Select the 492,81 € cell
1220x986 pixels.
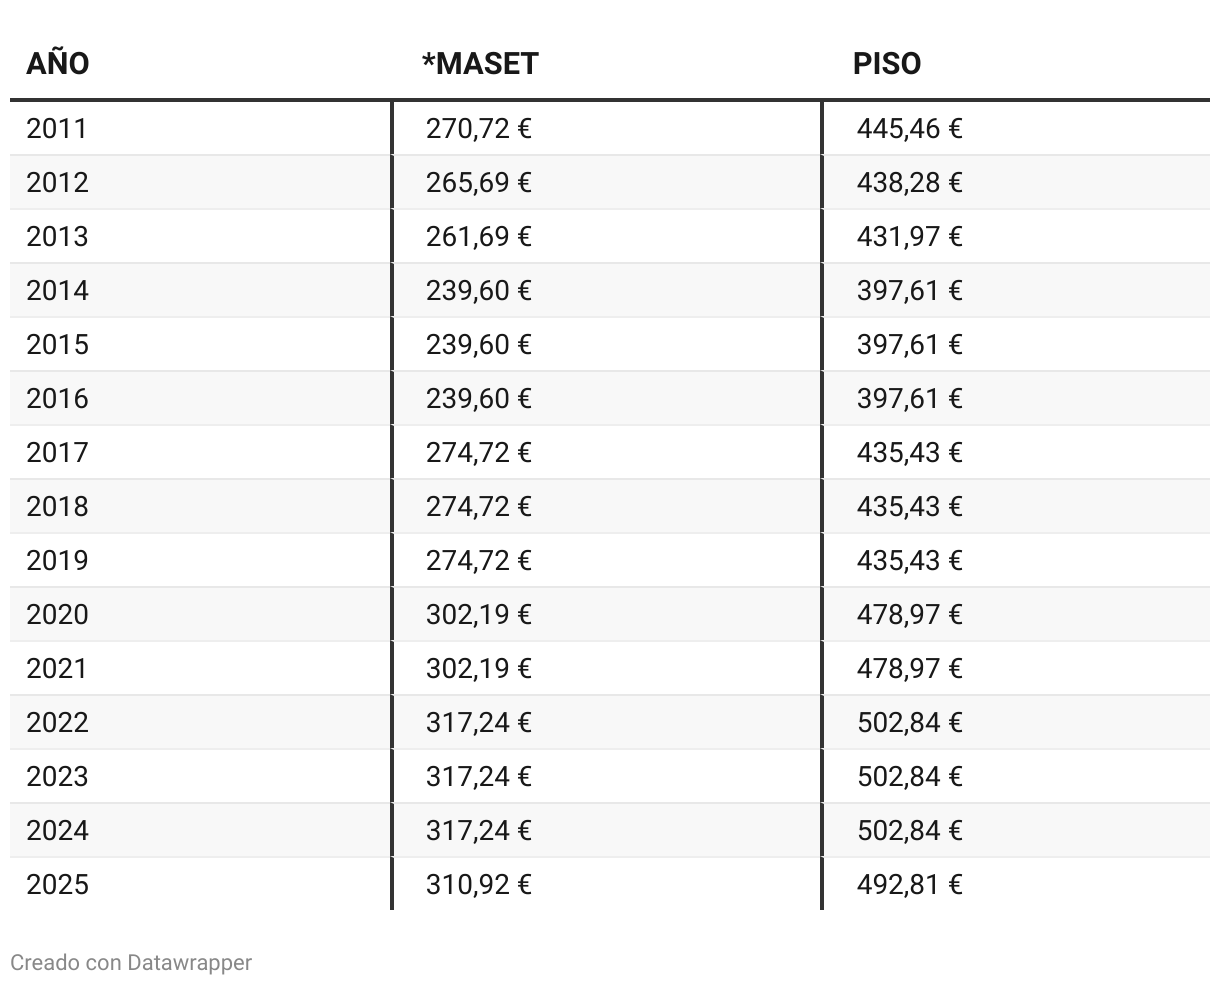click(x=909, y=885)
